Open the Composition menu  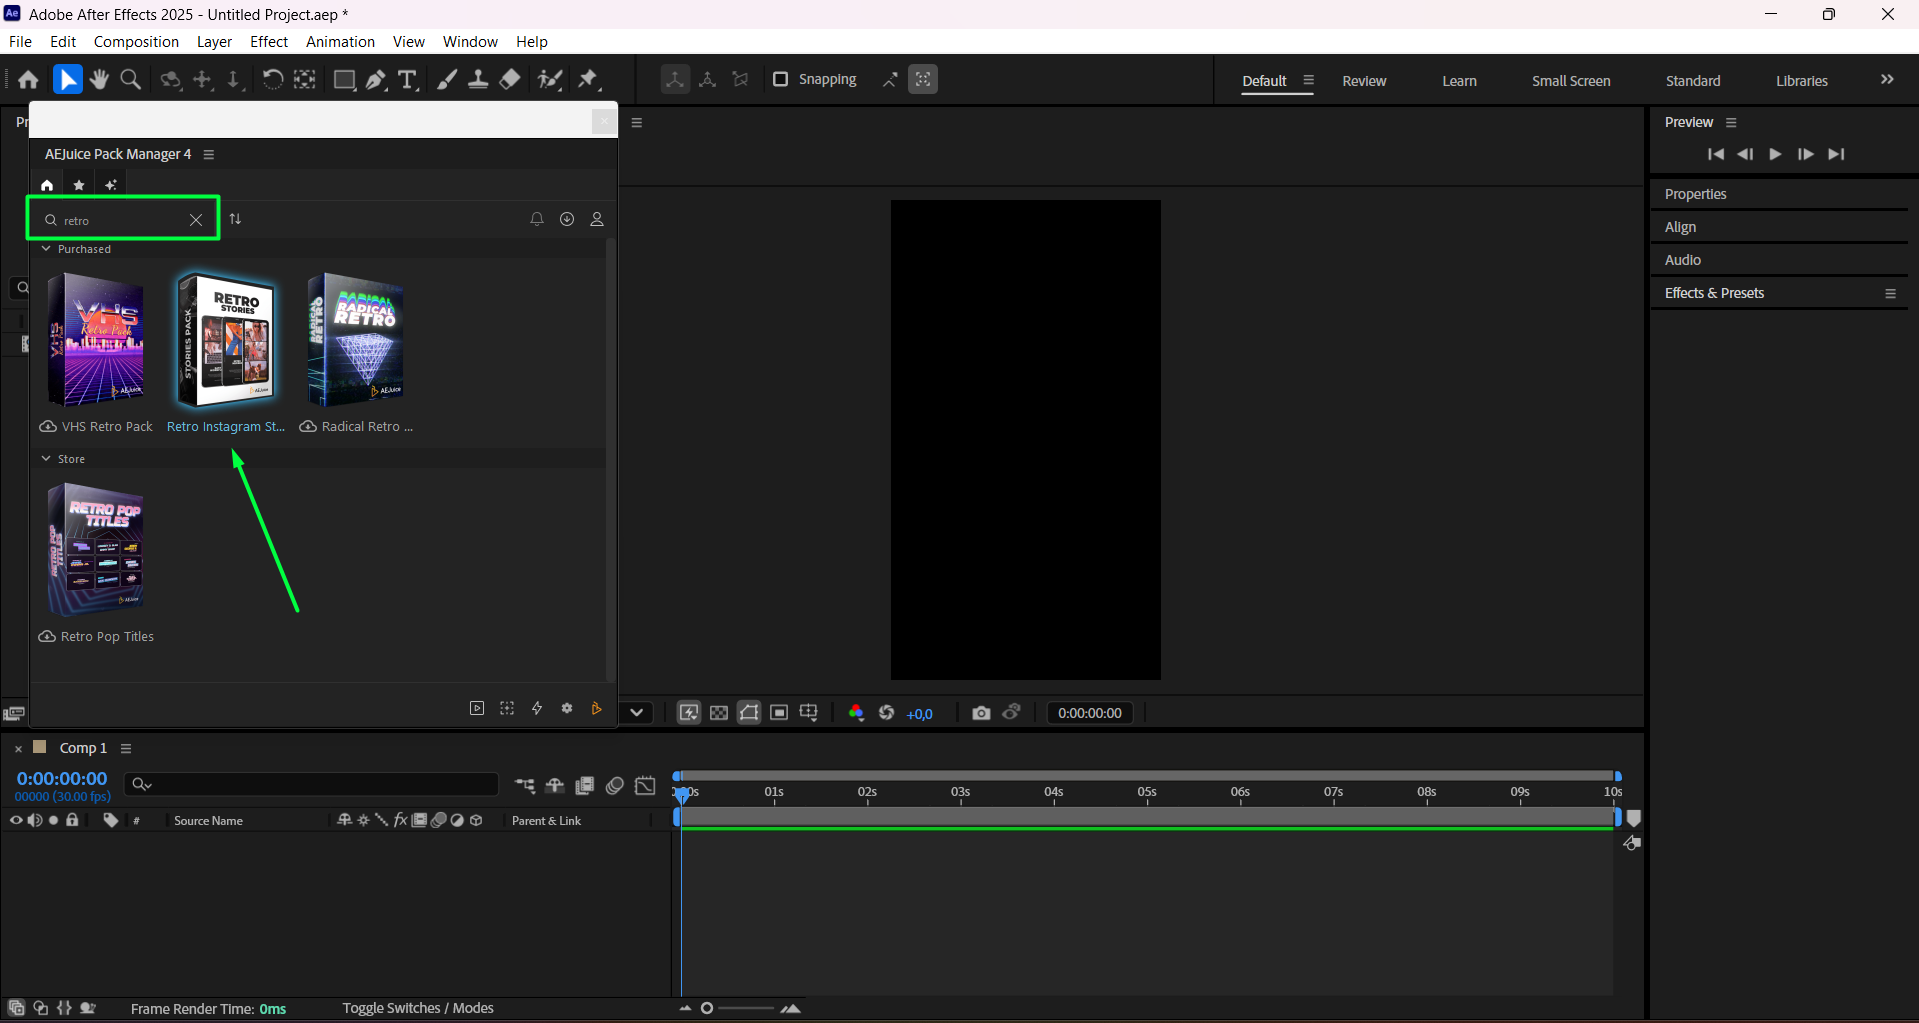coord(136,42)
